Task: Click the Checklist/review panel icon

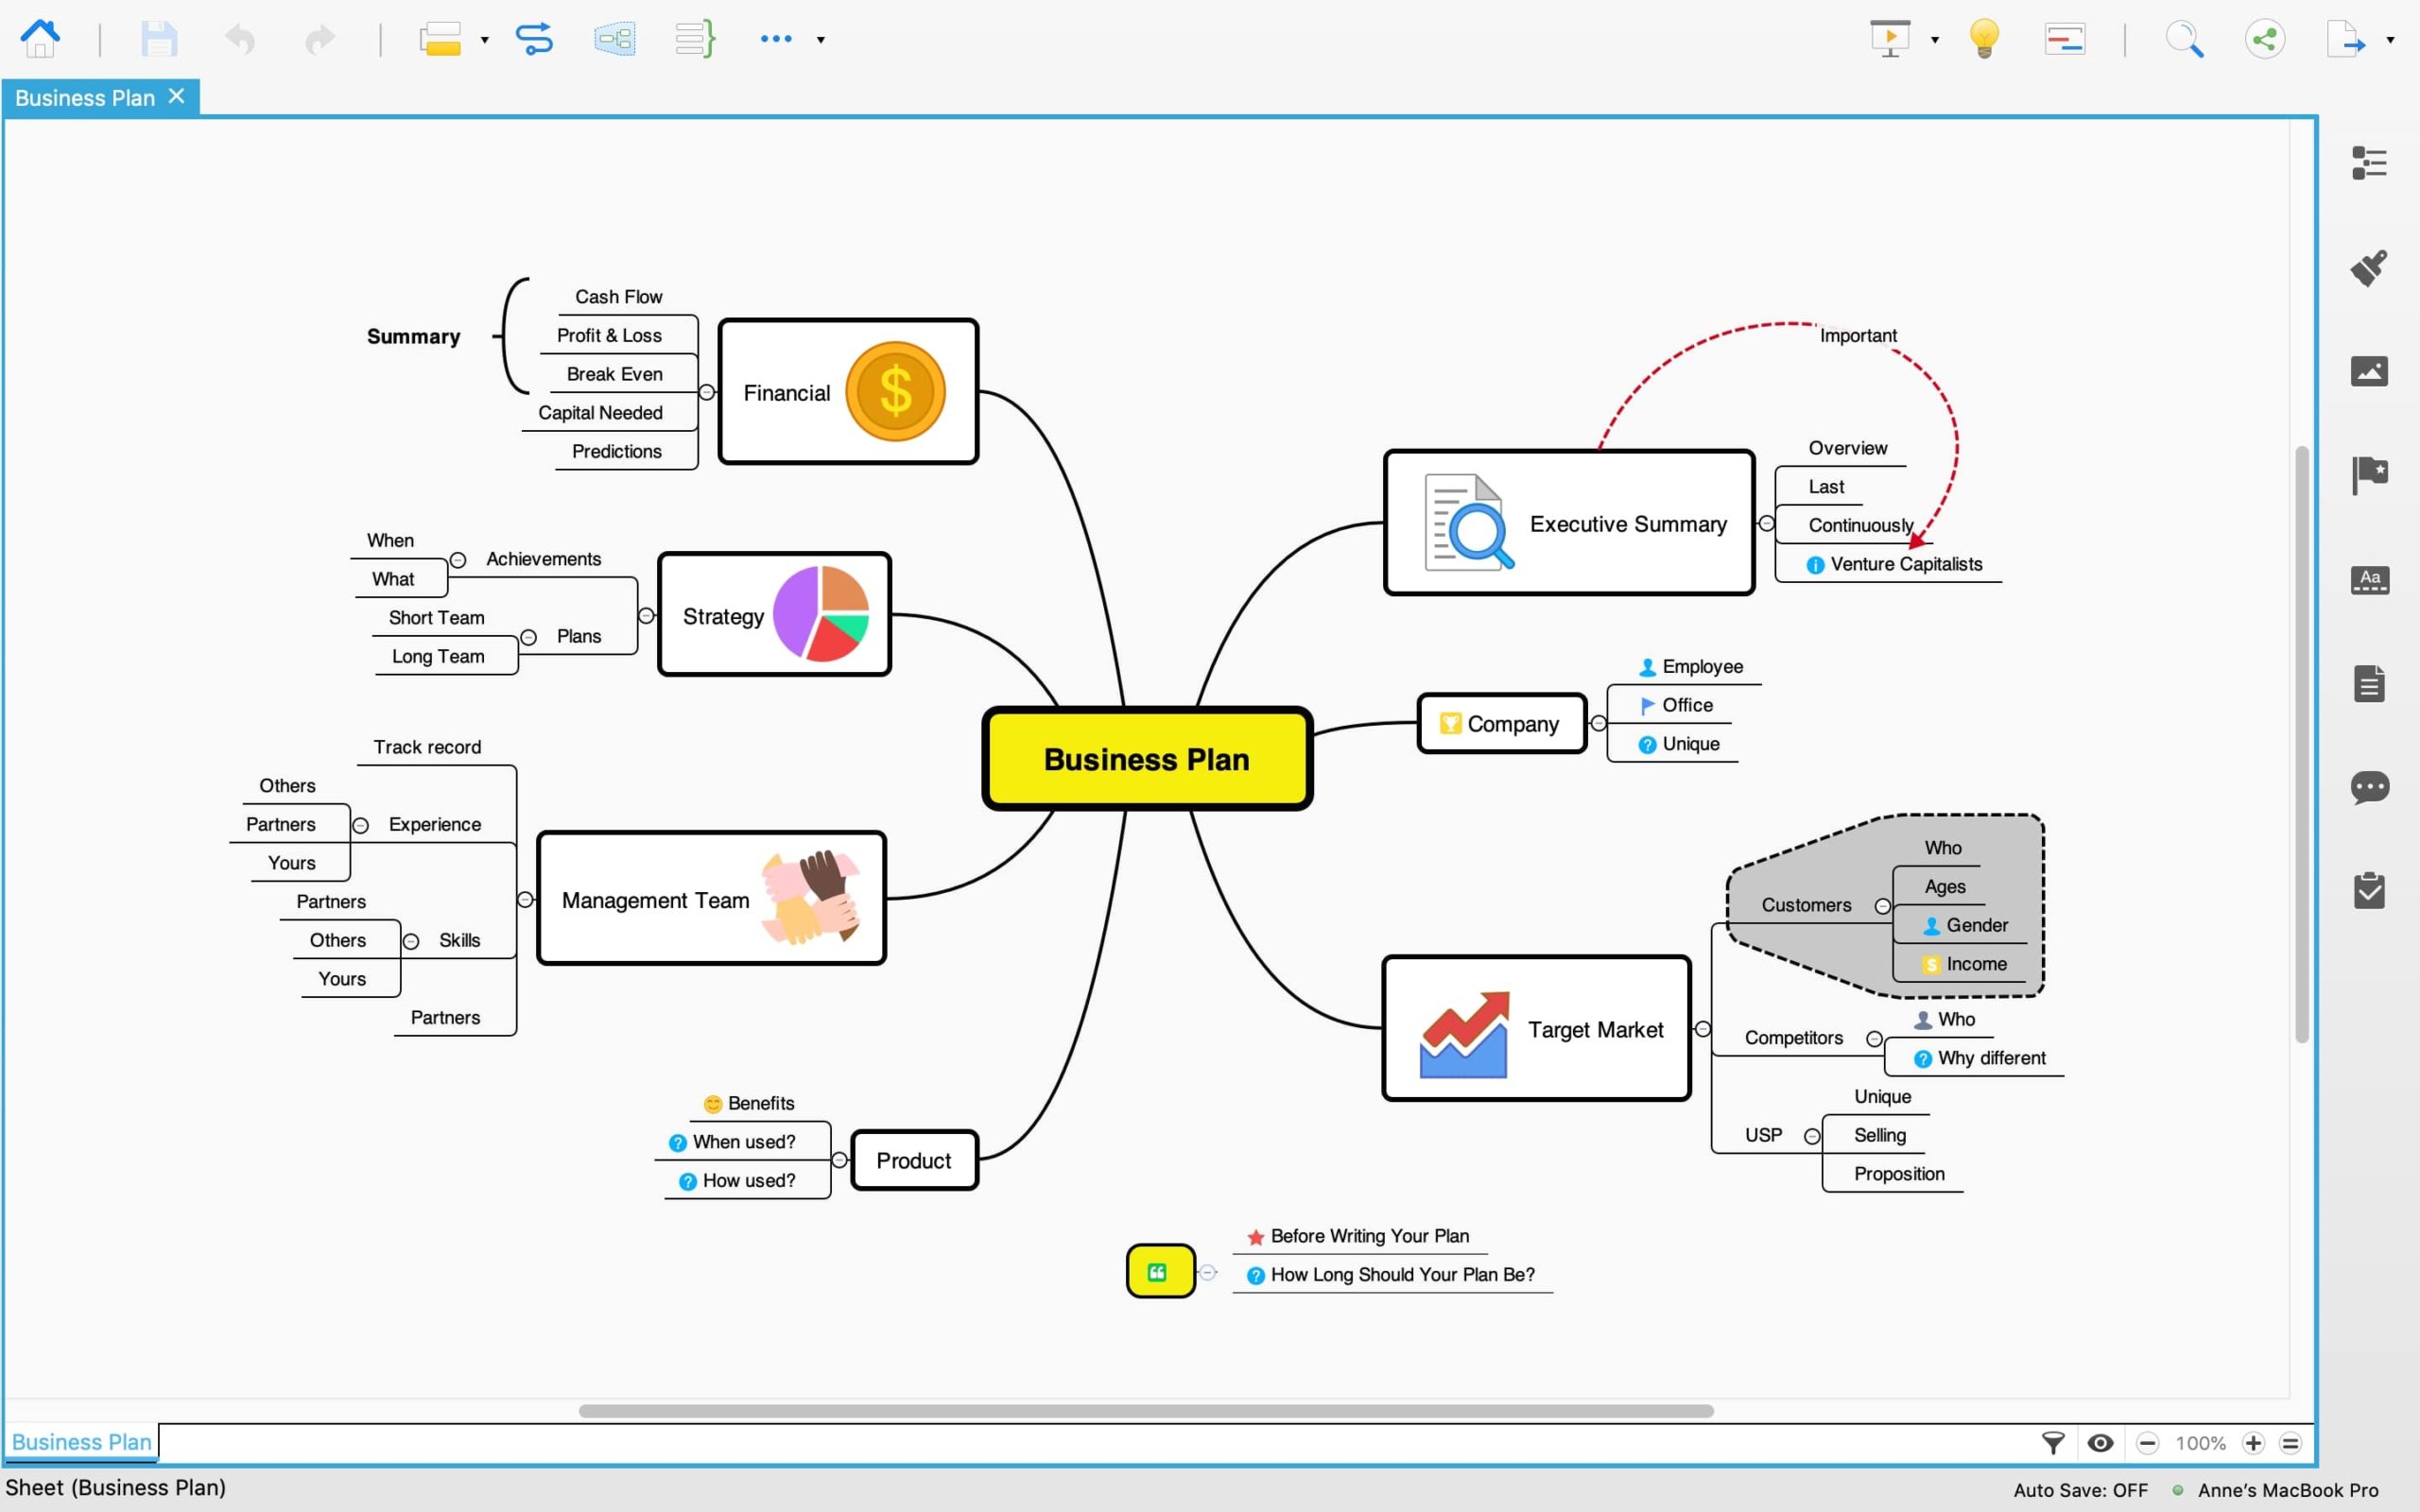Action: (2370, 890)
